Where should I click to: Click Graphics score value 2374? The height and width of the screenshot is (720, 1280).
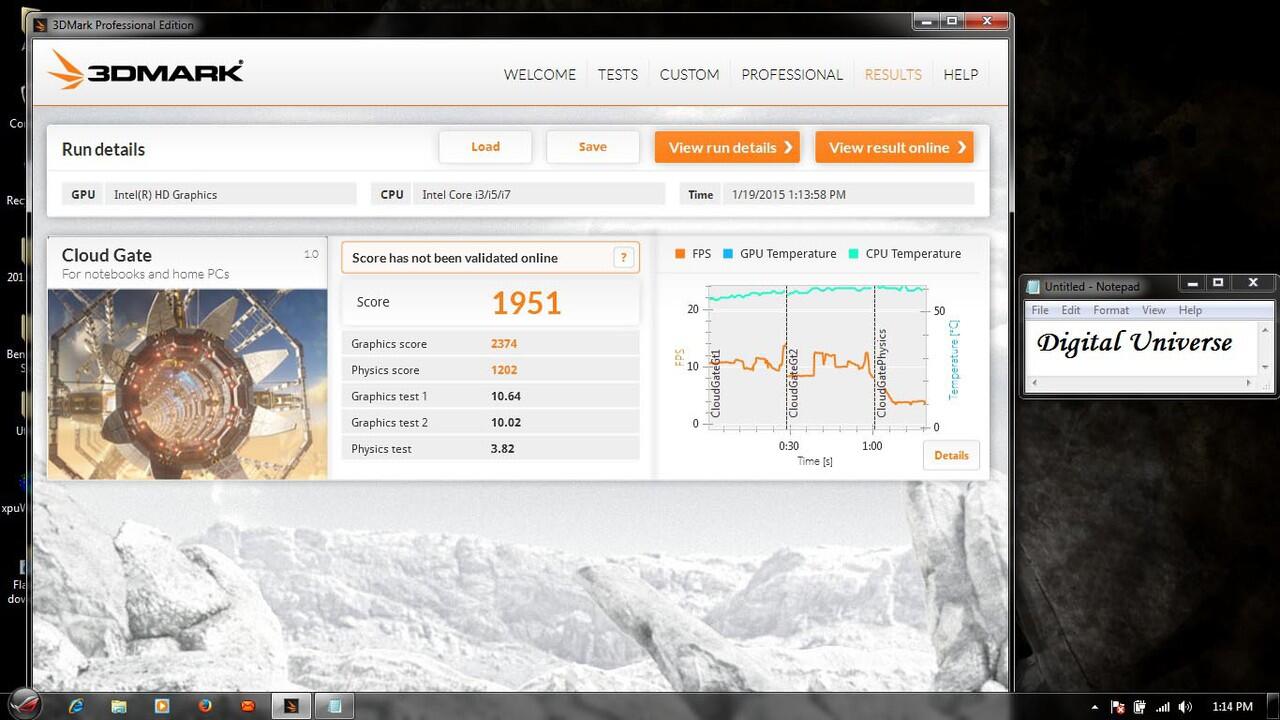click(504, 343)
